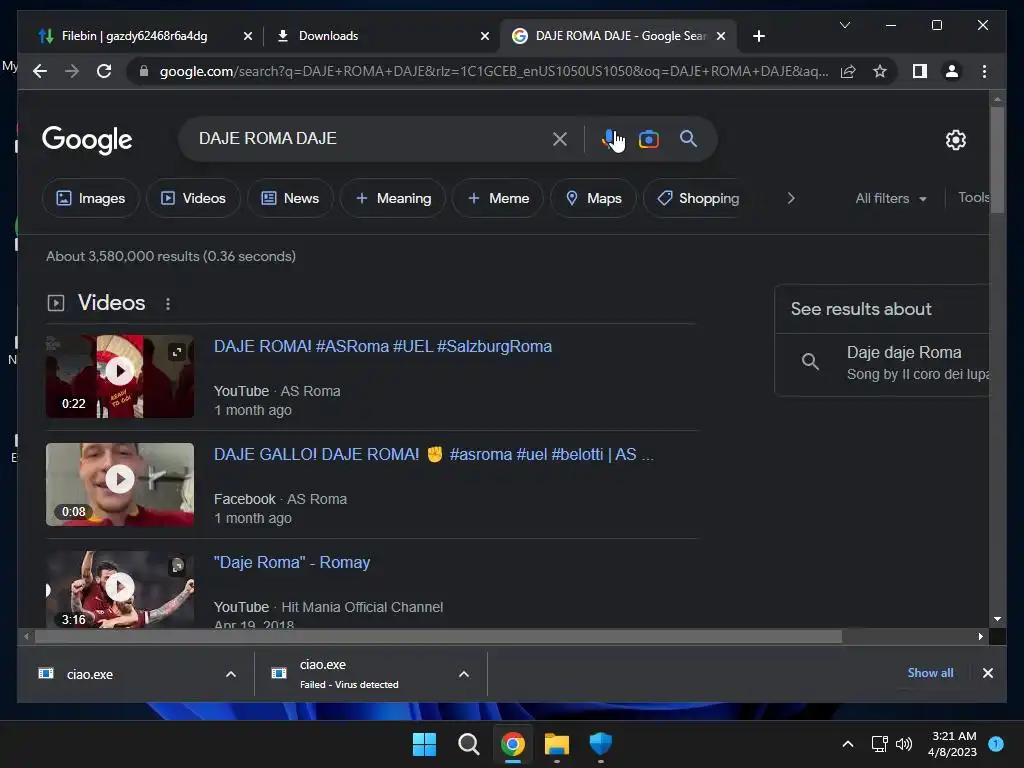Show more filter chips with right arrow

pos(791,198)
